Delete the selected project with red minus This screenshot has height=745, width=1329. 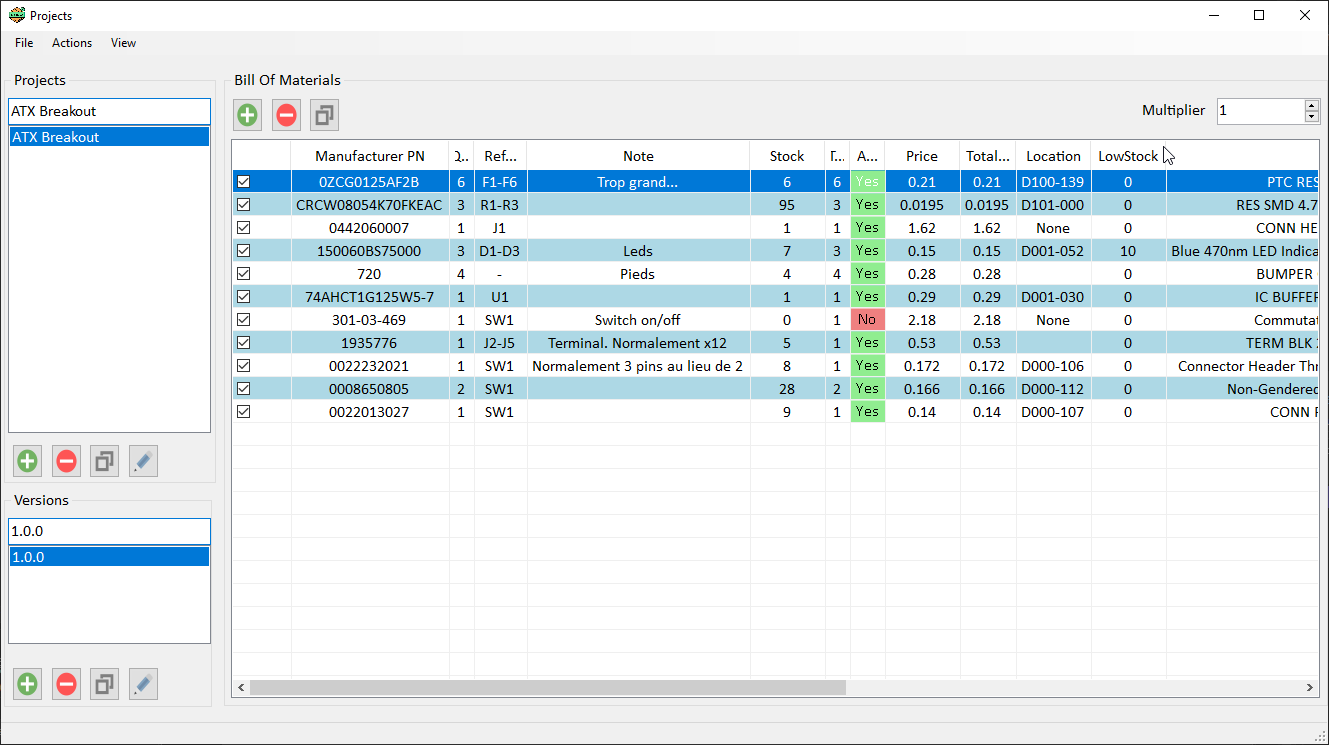tap(66, 461)
